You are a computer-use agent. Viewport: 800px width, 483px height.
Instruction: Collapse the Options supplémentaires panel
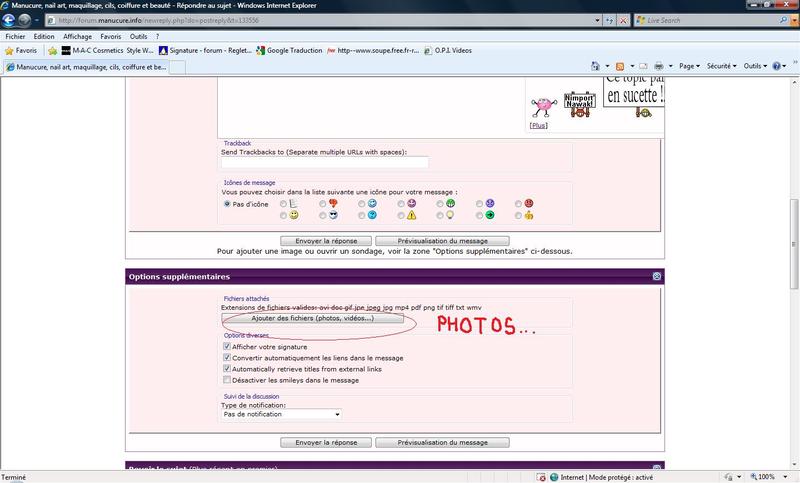(656, 275)
